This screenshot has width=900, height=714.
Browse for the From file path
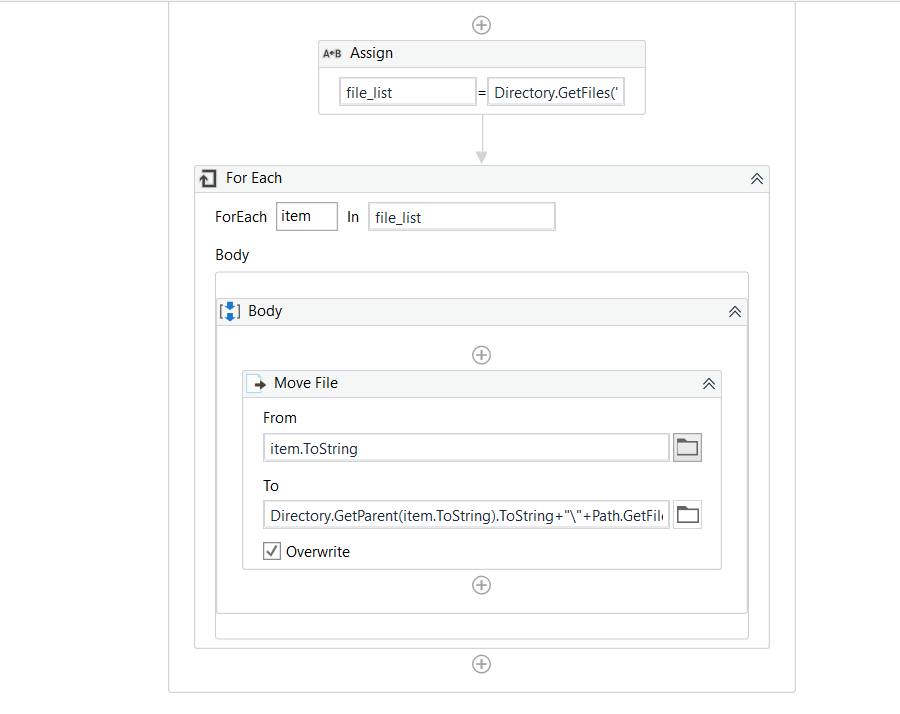point(687,448)
